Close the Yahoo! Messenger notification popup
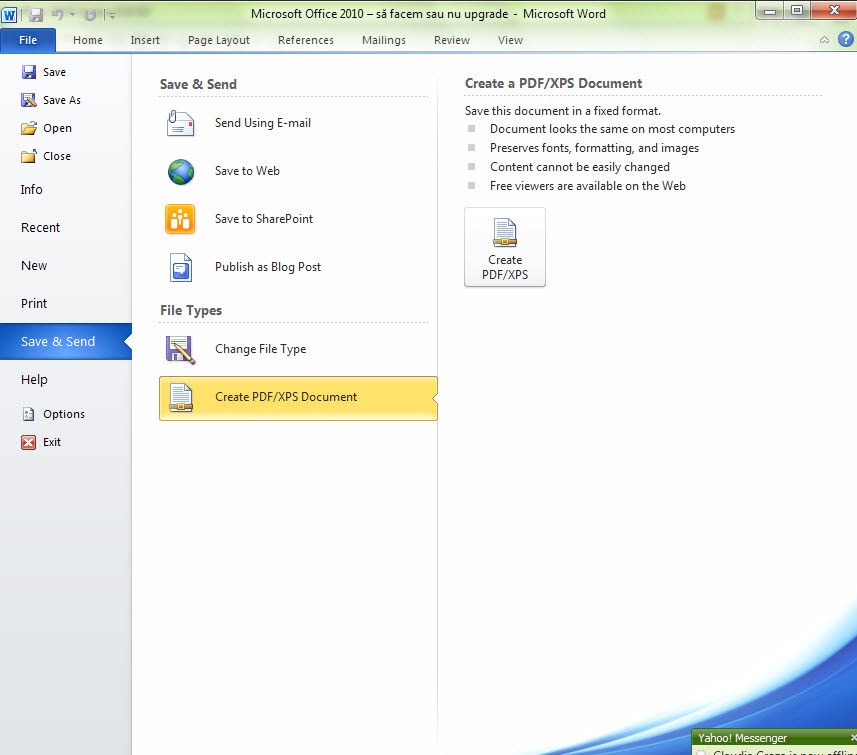 point(853,738)
